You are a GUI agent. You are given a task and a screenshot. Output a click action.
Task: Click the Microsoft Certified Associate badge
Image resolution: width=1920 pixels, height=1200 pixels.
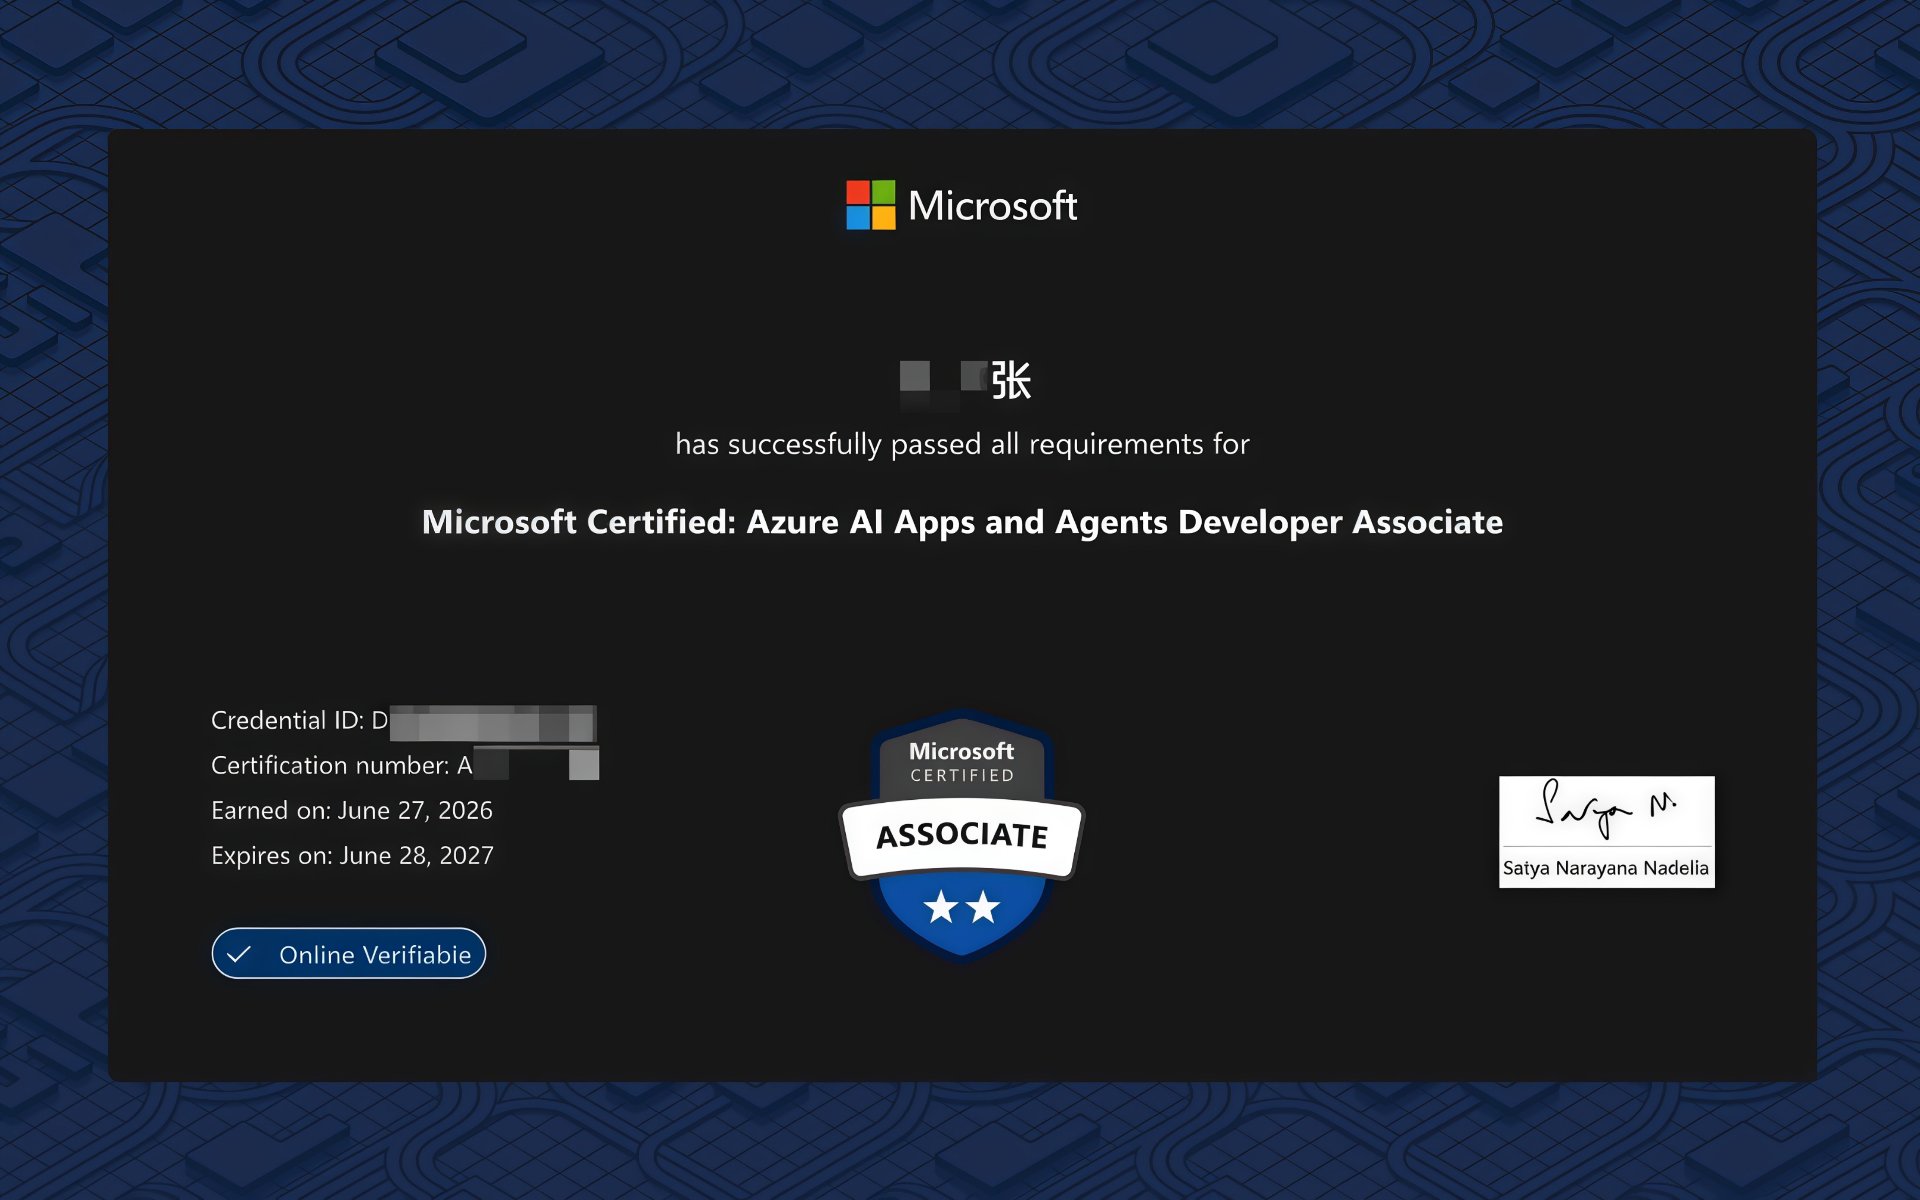(962, 834)
